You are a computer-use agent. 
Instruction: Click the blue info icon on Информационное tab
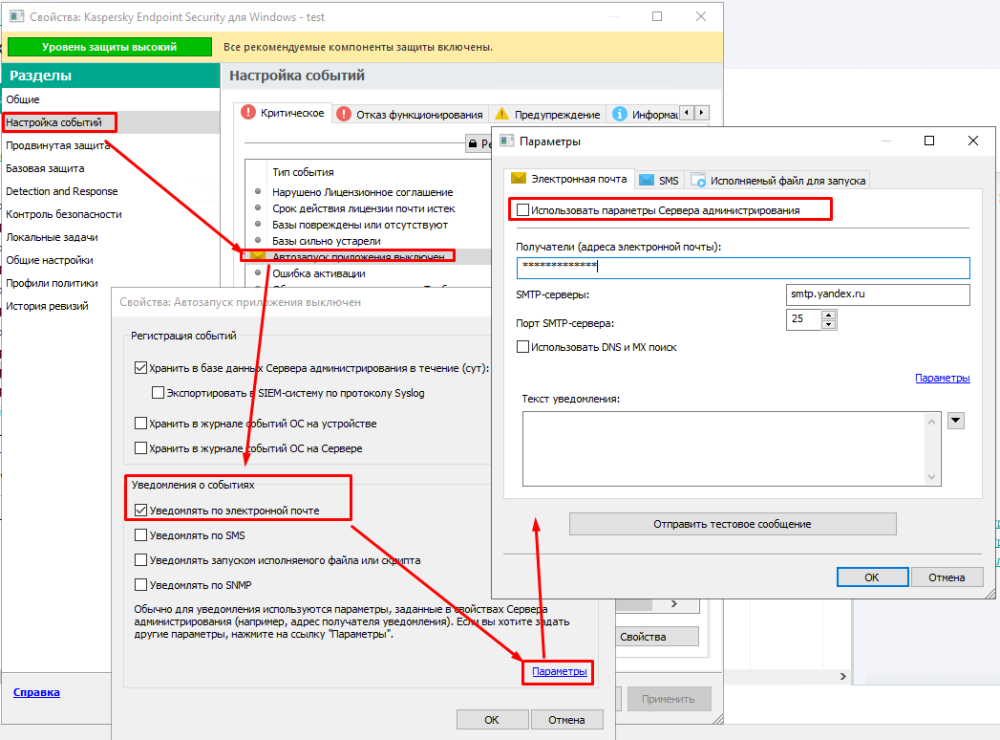pyautogui.click(x=619, y=114)
